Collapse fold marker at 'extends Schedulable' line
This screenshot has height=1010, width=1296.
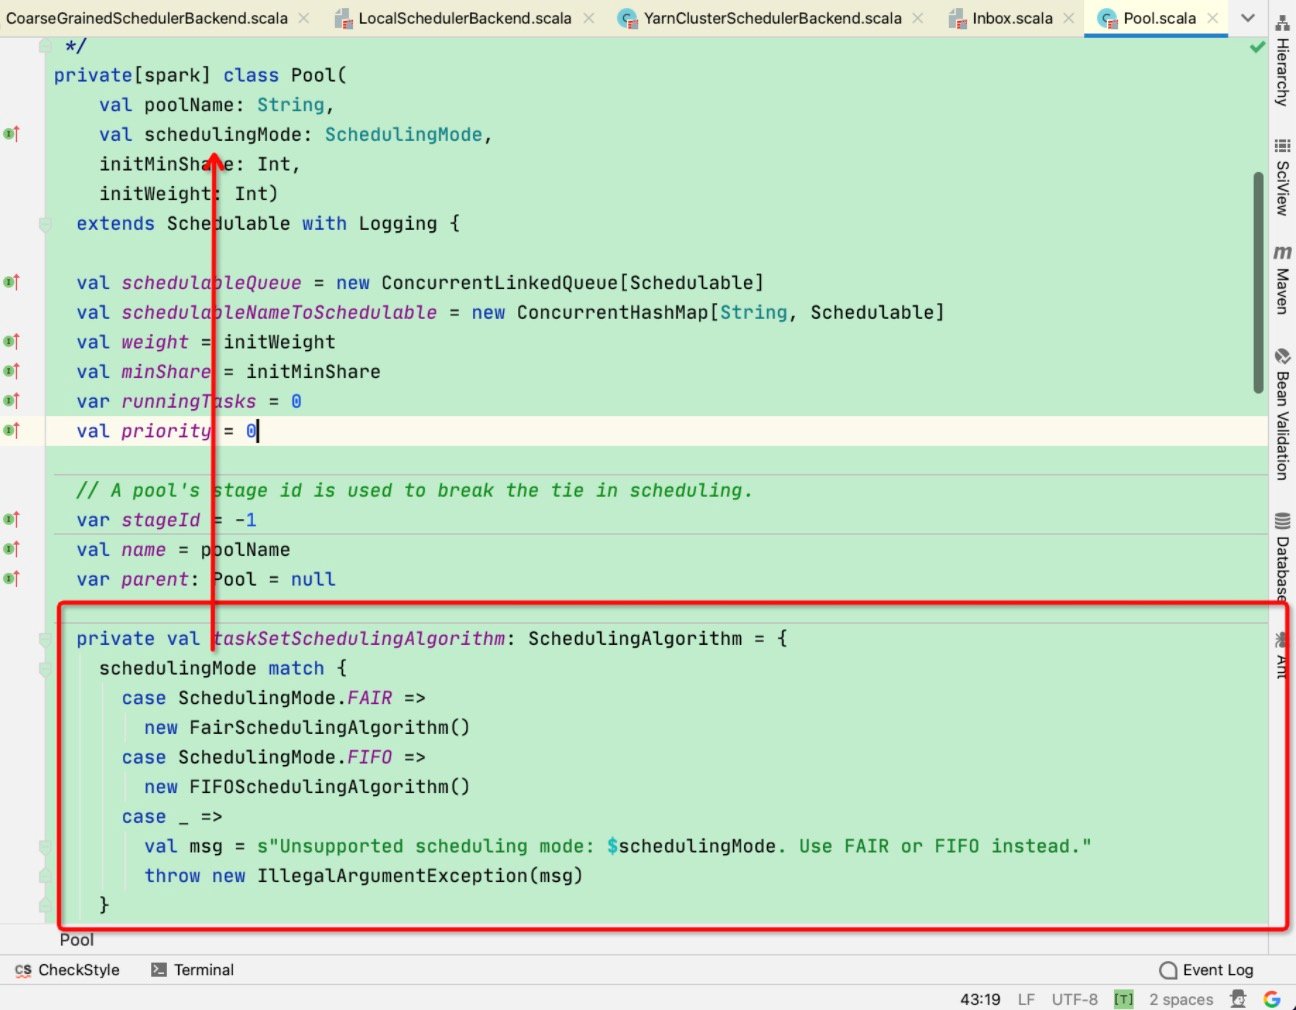(45, 224)
